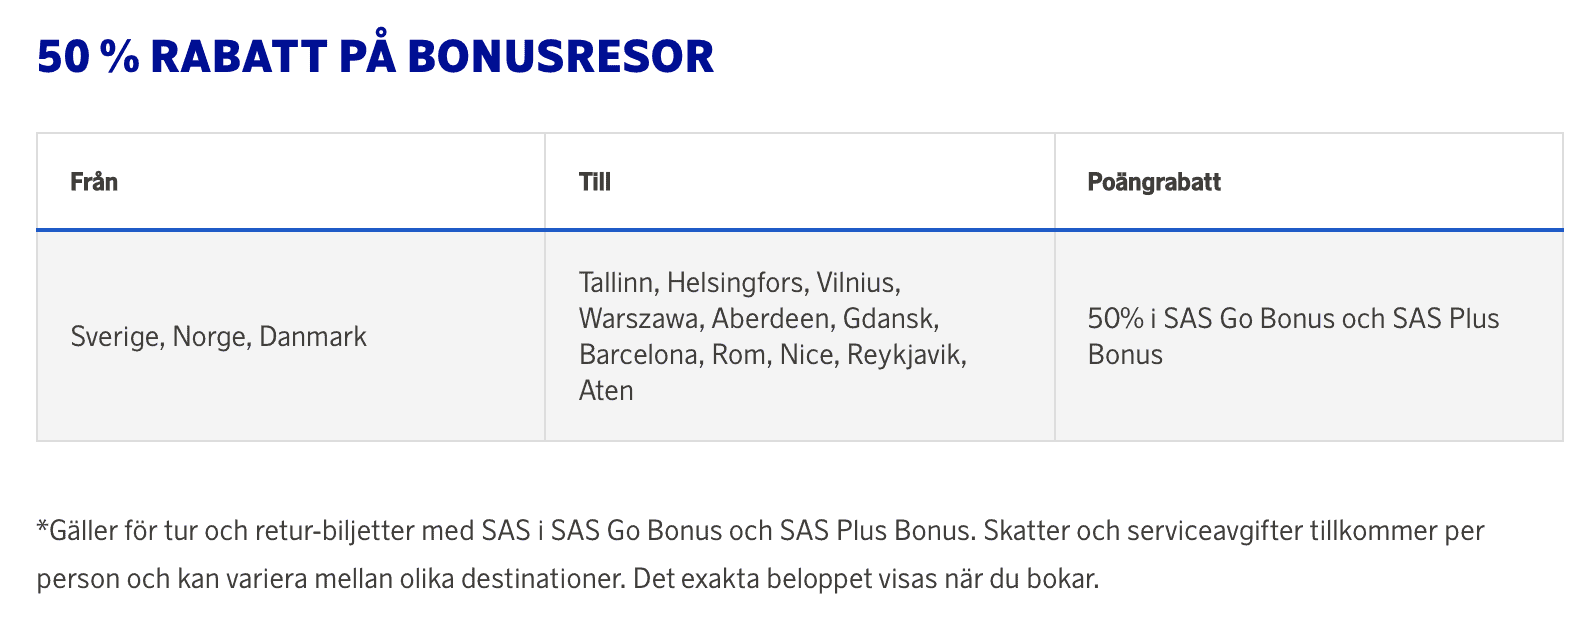
Task: Click the footnote starting with "*Gäller för tur"
Action: 761,554
